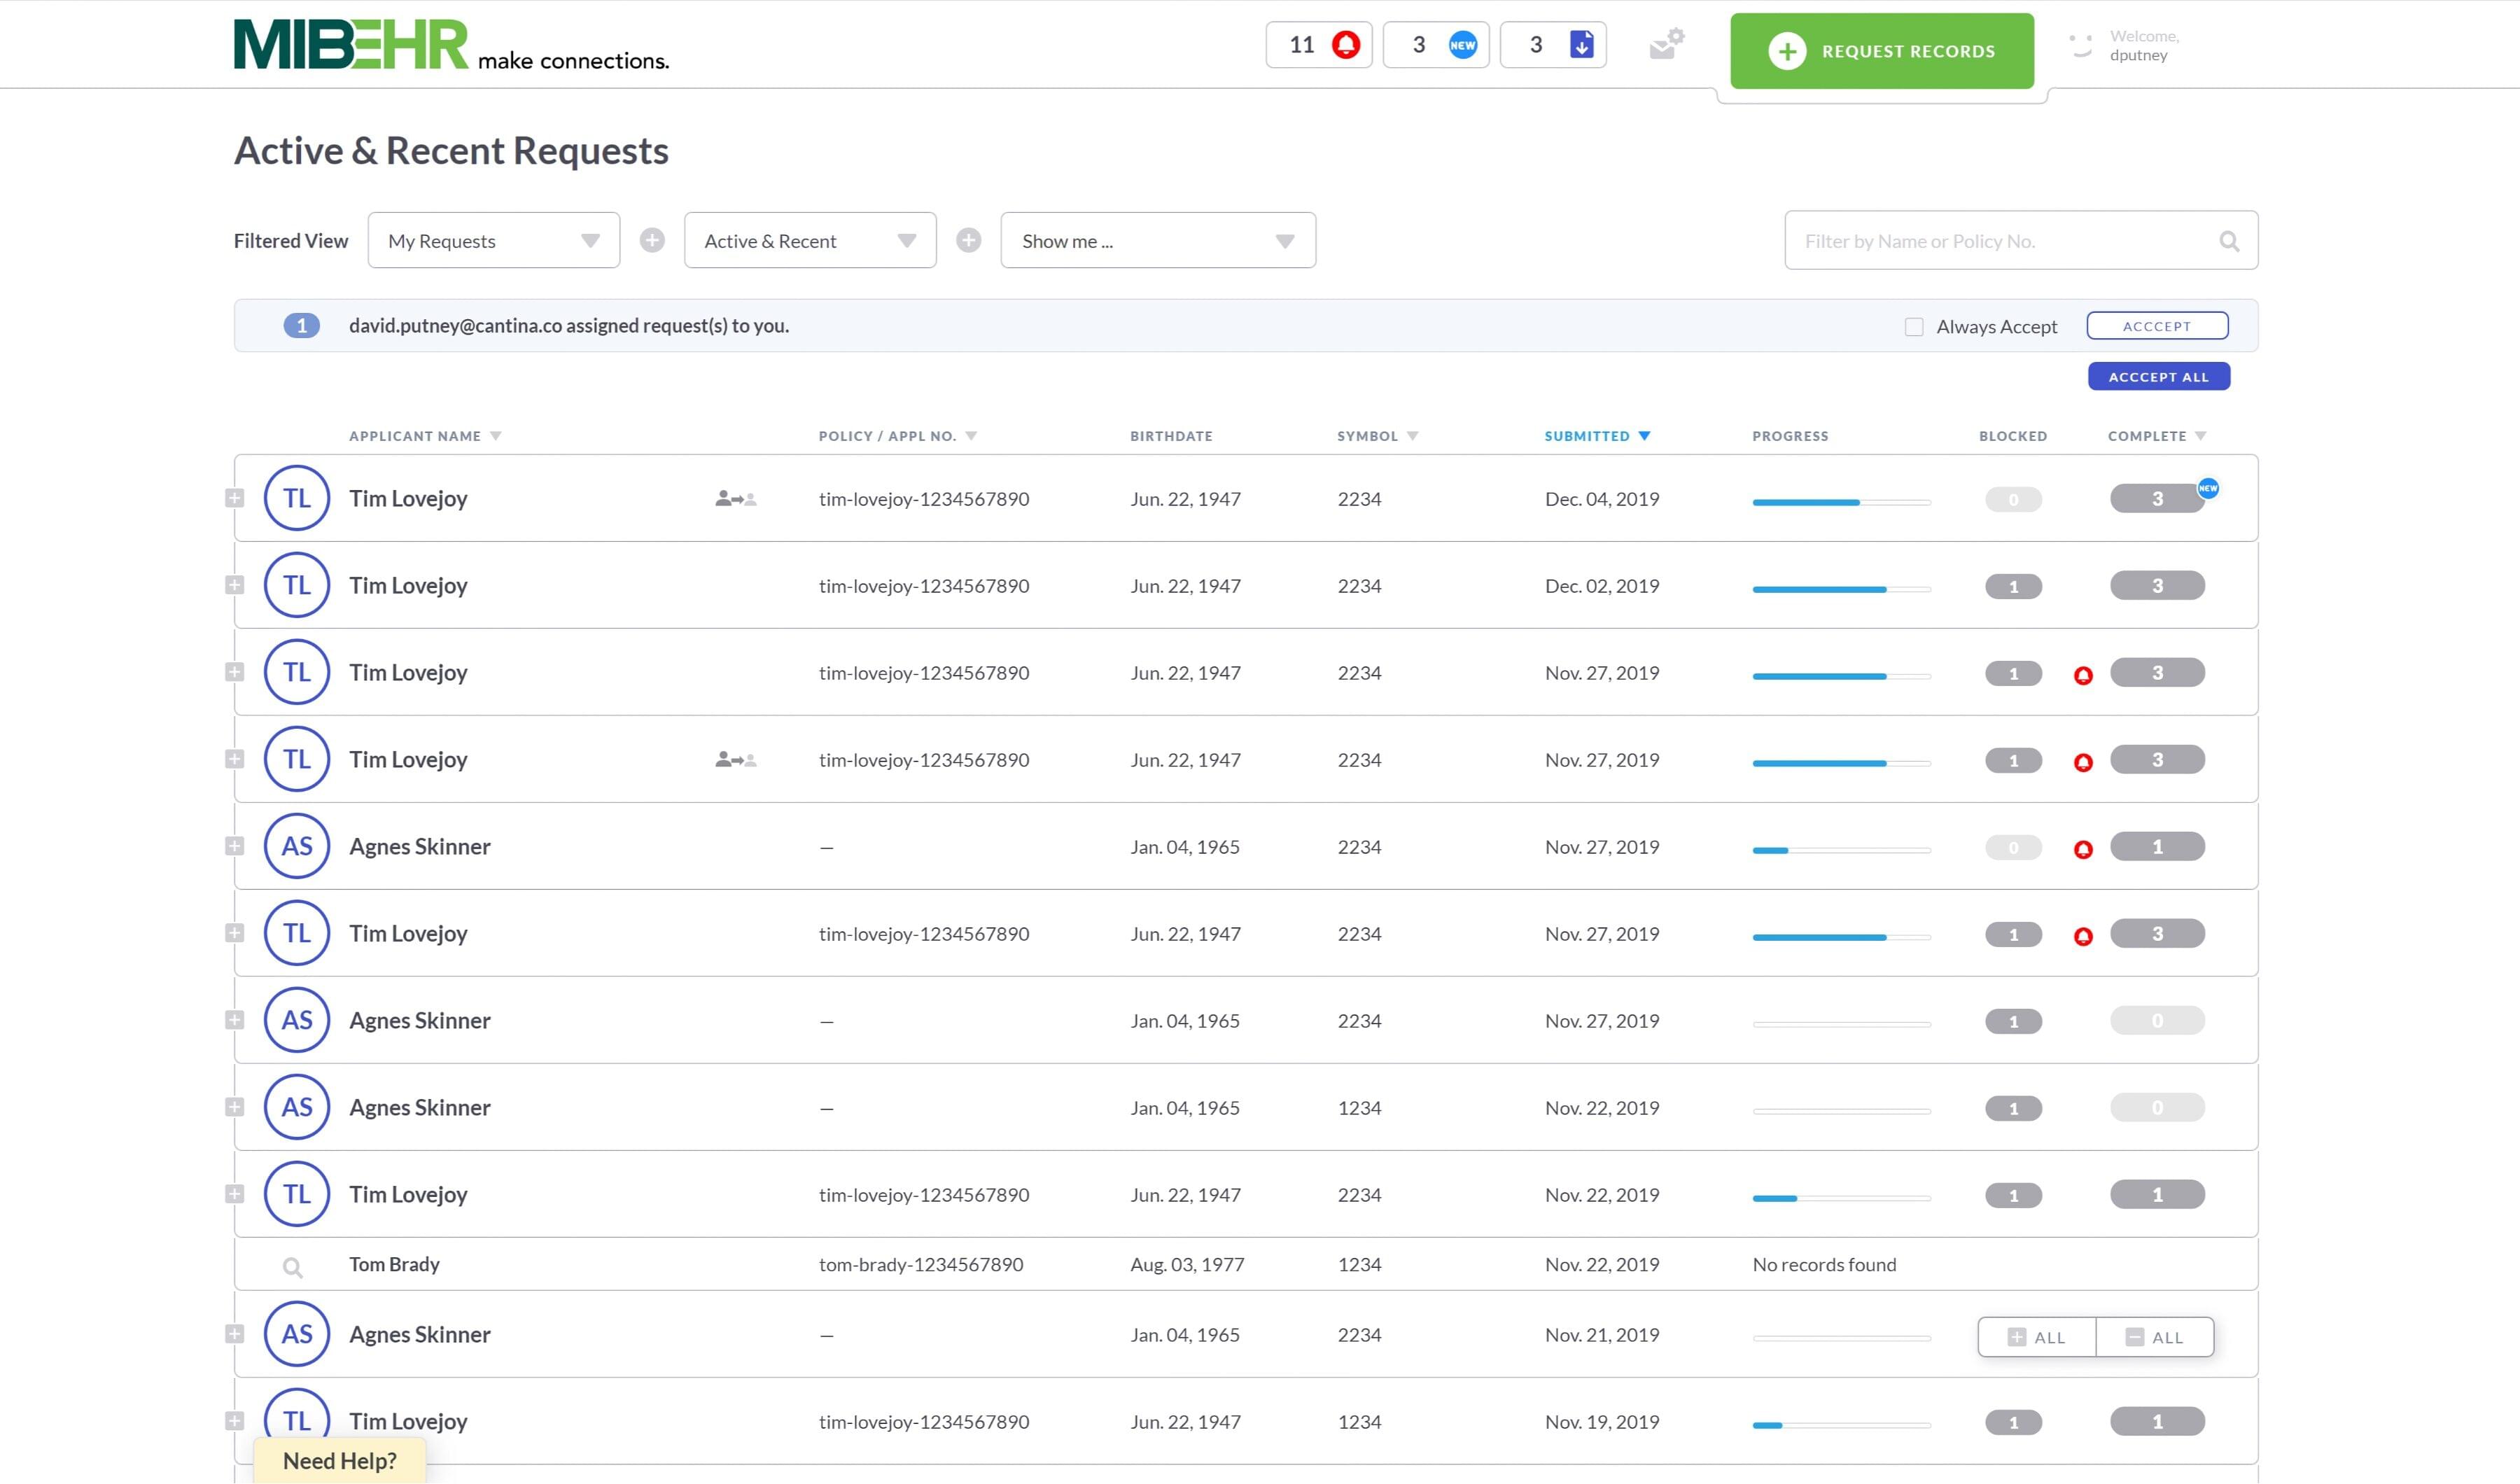
Task: Click the magnifier icon beside Tom Brady
Action: [x=292, y=1267]
